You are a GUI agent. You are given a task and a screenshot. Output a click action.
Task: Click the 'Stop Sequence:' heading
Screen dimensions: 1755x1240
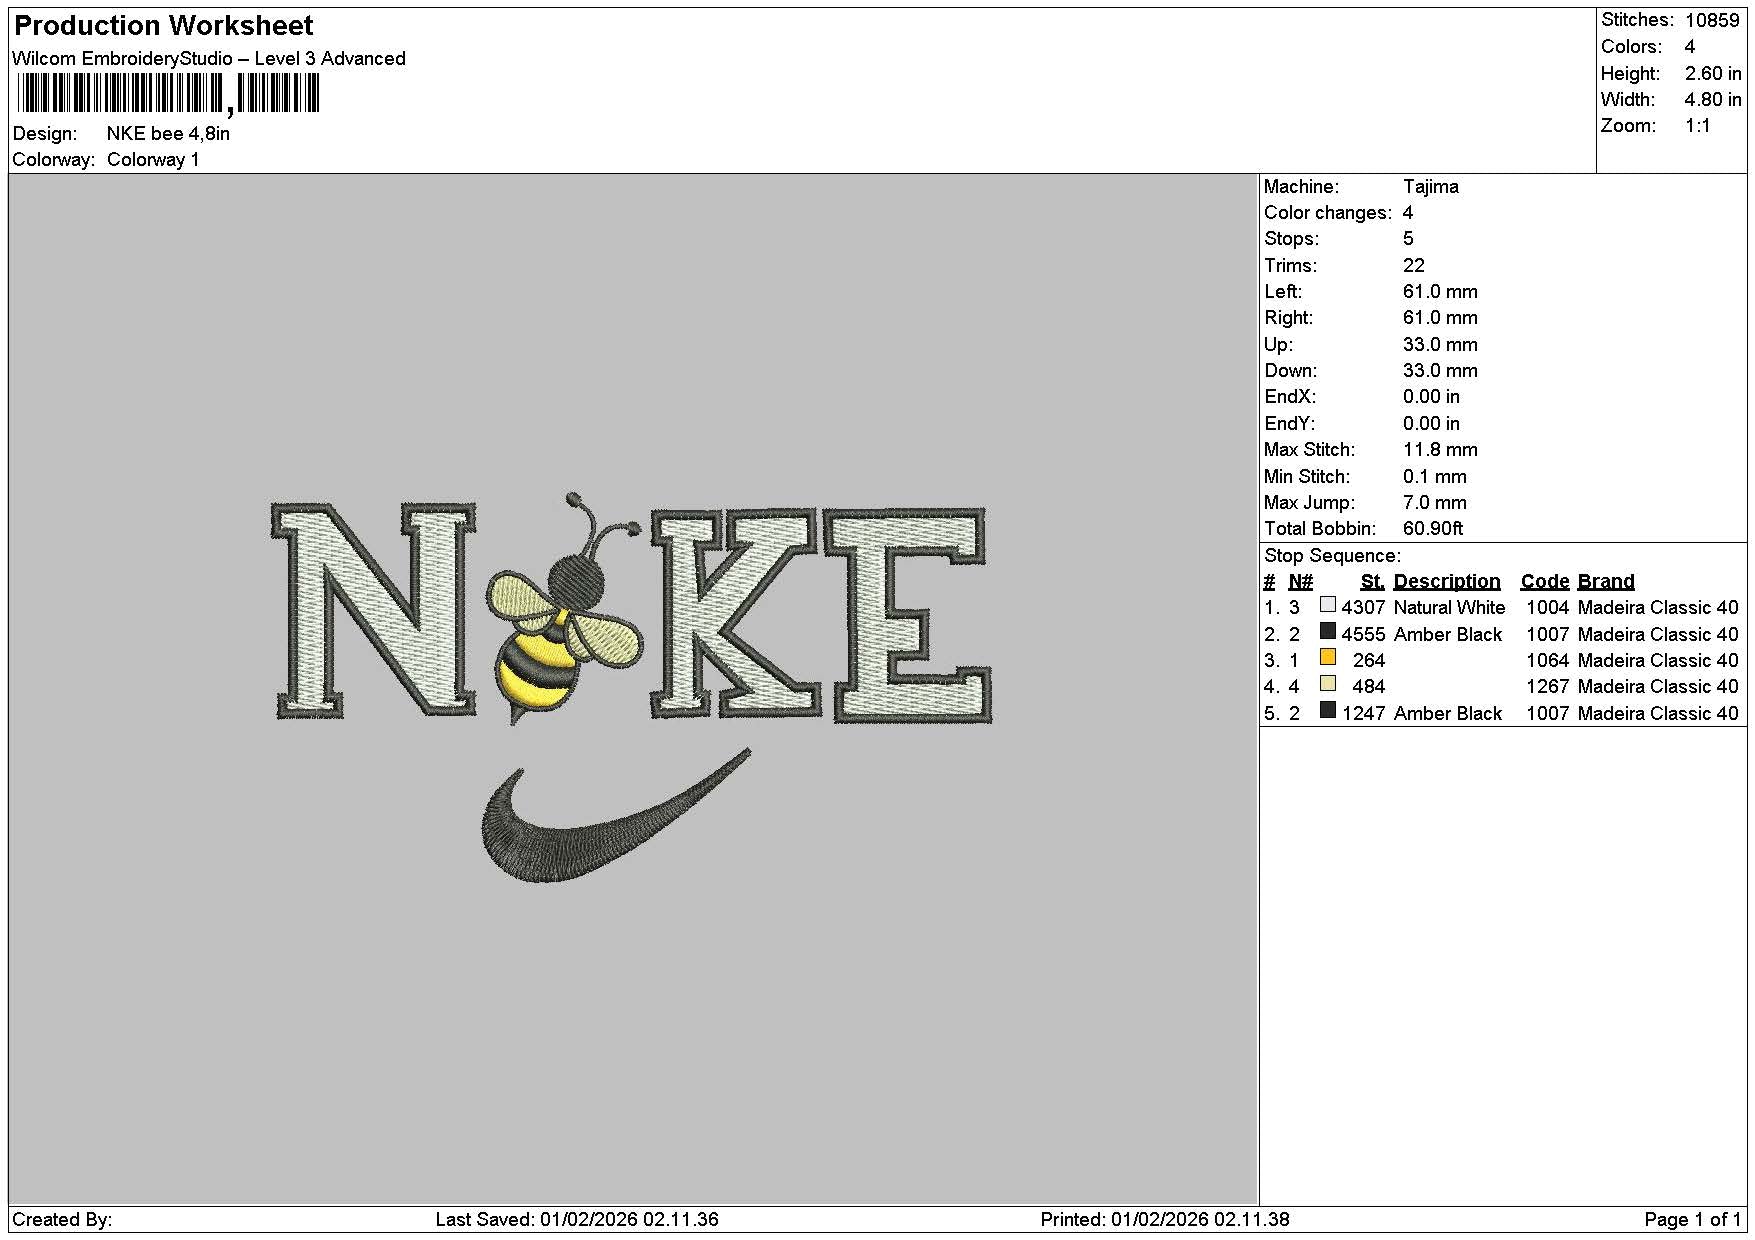coord(1332,556)
